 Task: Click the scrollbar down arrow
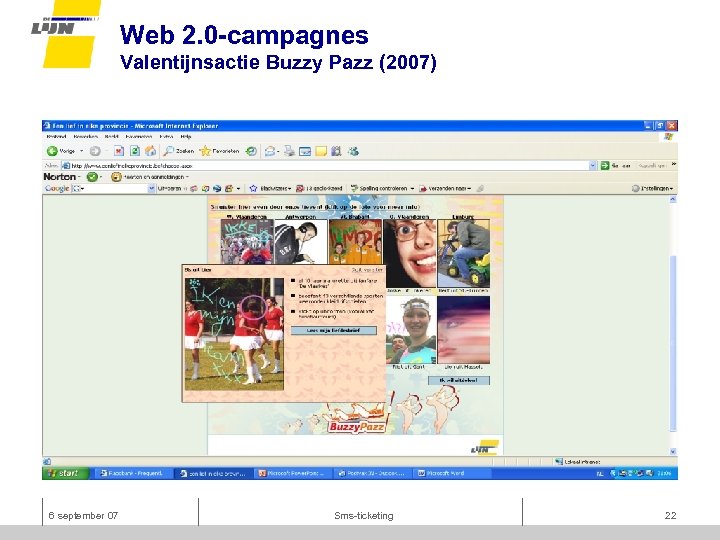673,451
